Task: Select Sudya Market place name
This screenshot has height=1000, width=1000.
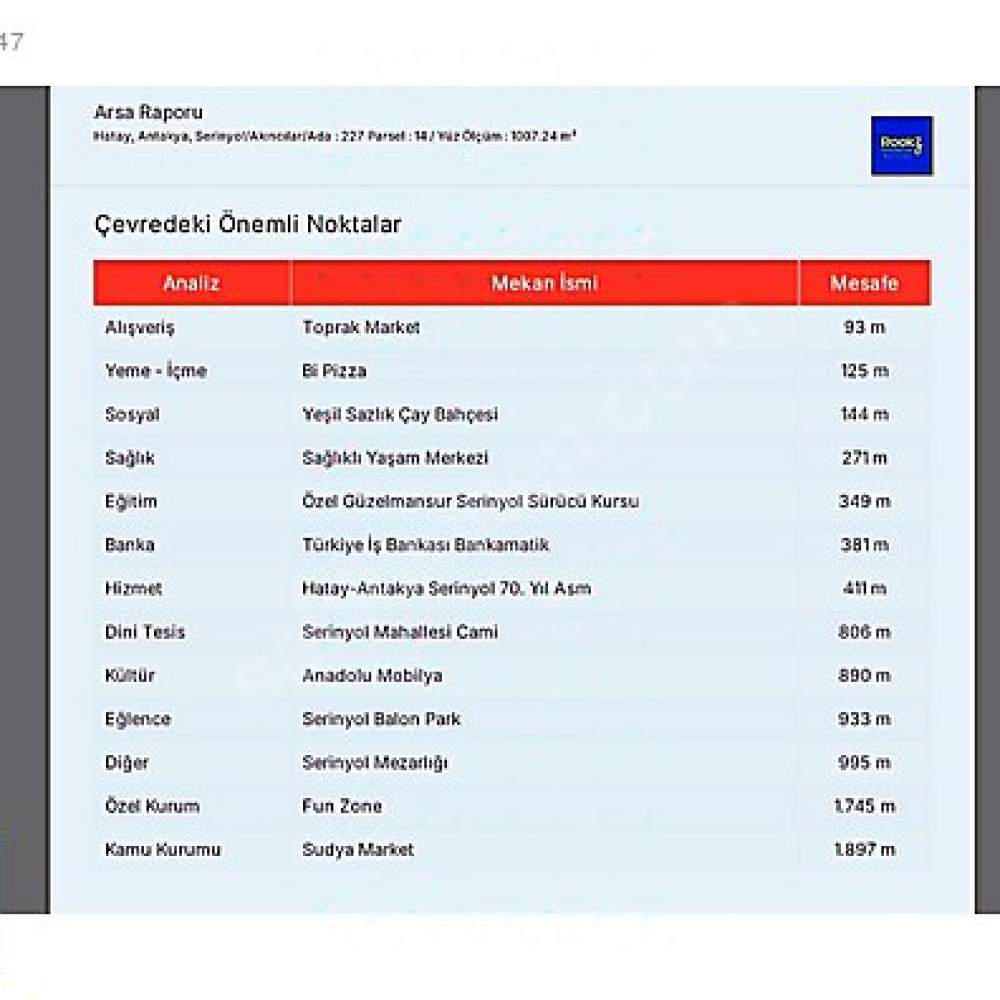Action: [358, 849]
